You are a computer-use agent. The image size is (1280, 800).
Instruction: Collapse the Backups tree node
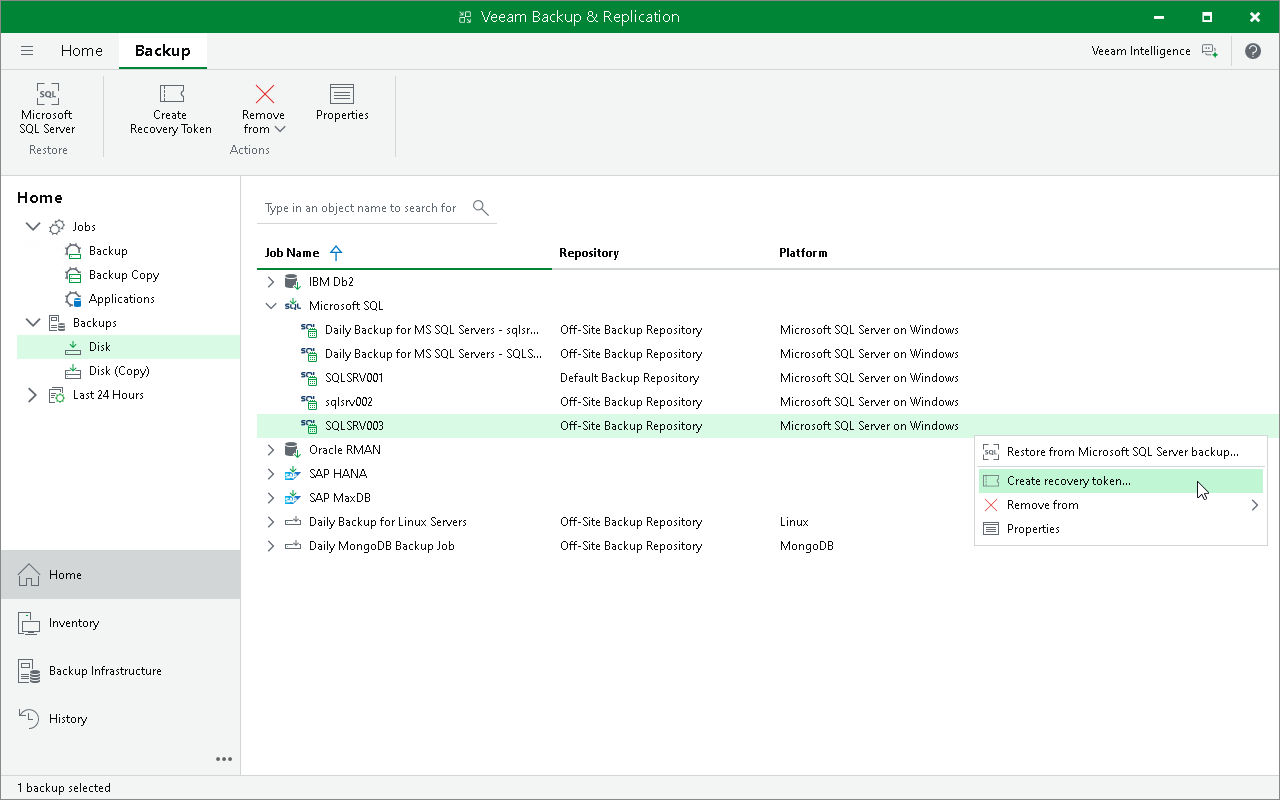33,323
